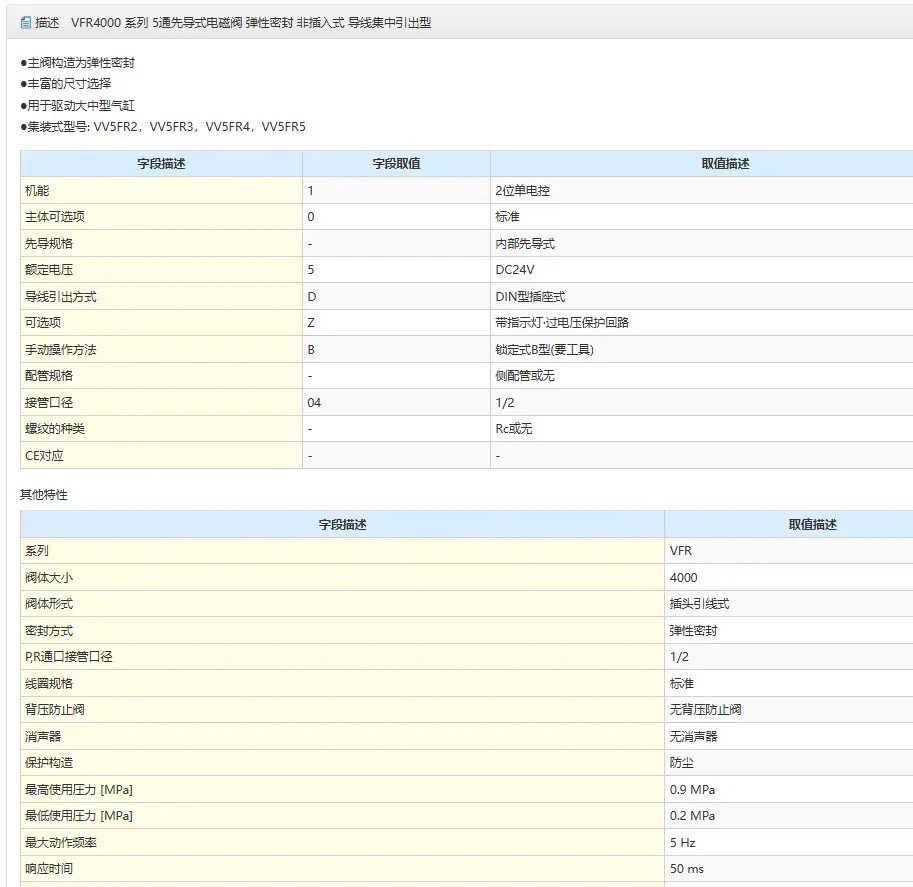Select the 无背压防止阀 value cell
This screenshot has width=913, height=887.
789,709
